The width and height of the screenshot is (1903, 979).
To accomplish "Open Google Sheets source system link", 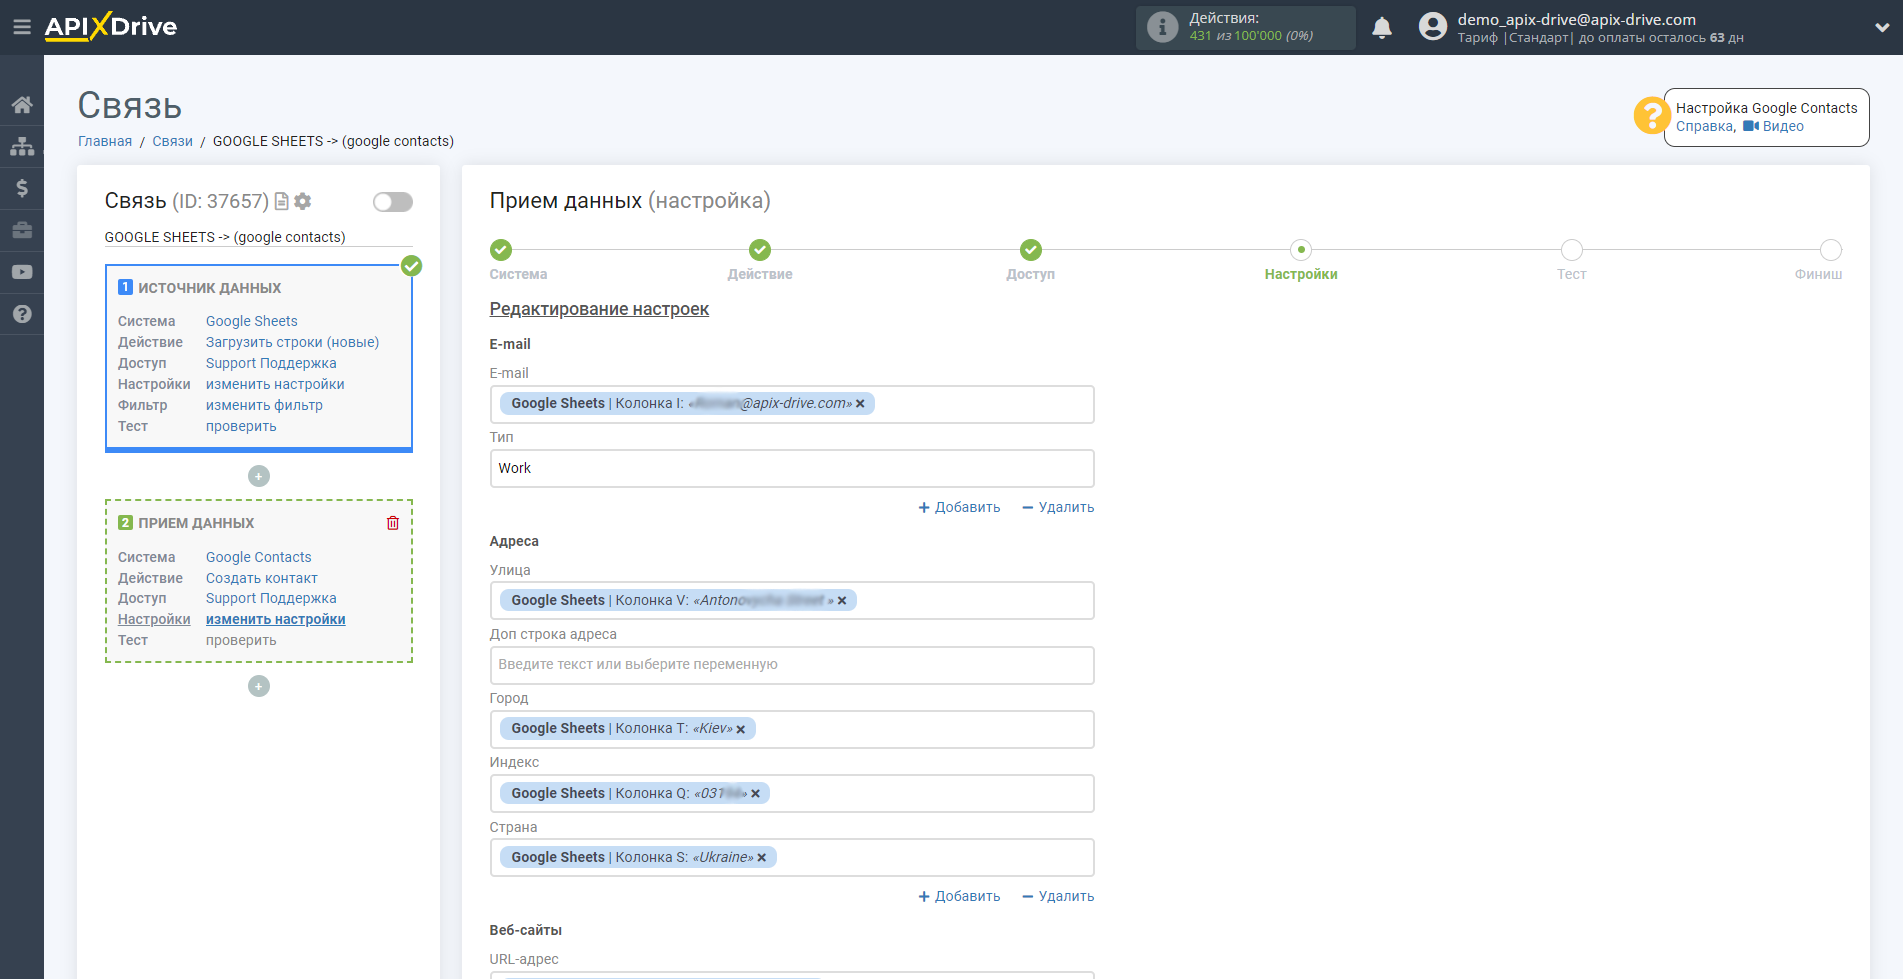I will coord(252,322).
